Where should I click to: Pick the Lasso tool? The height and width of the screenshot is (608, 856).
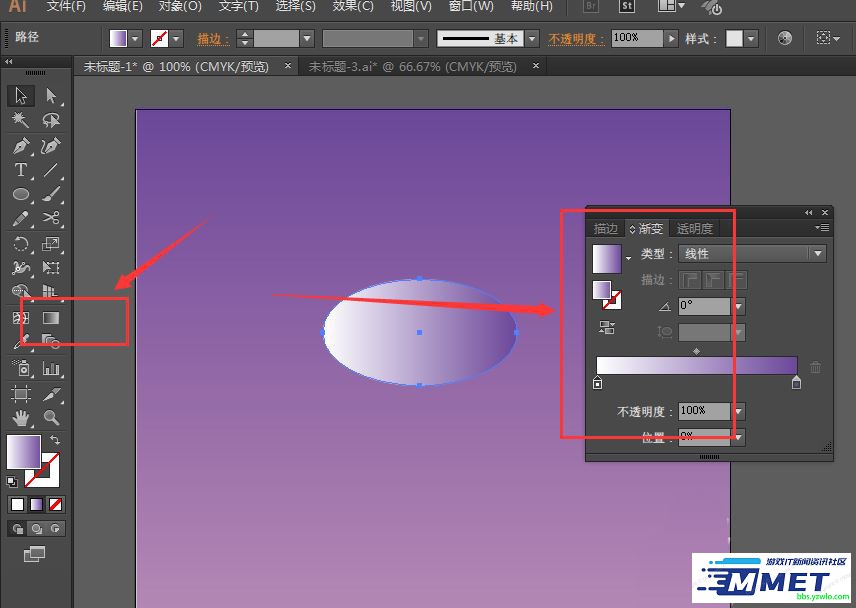pos(51,120)
